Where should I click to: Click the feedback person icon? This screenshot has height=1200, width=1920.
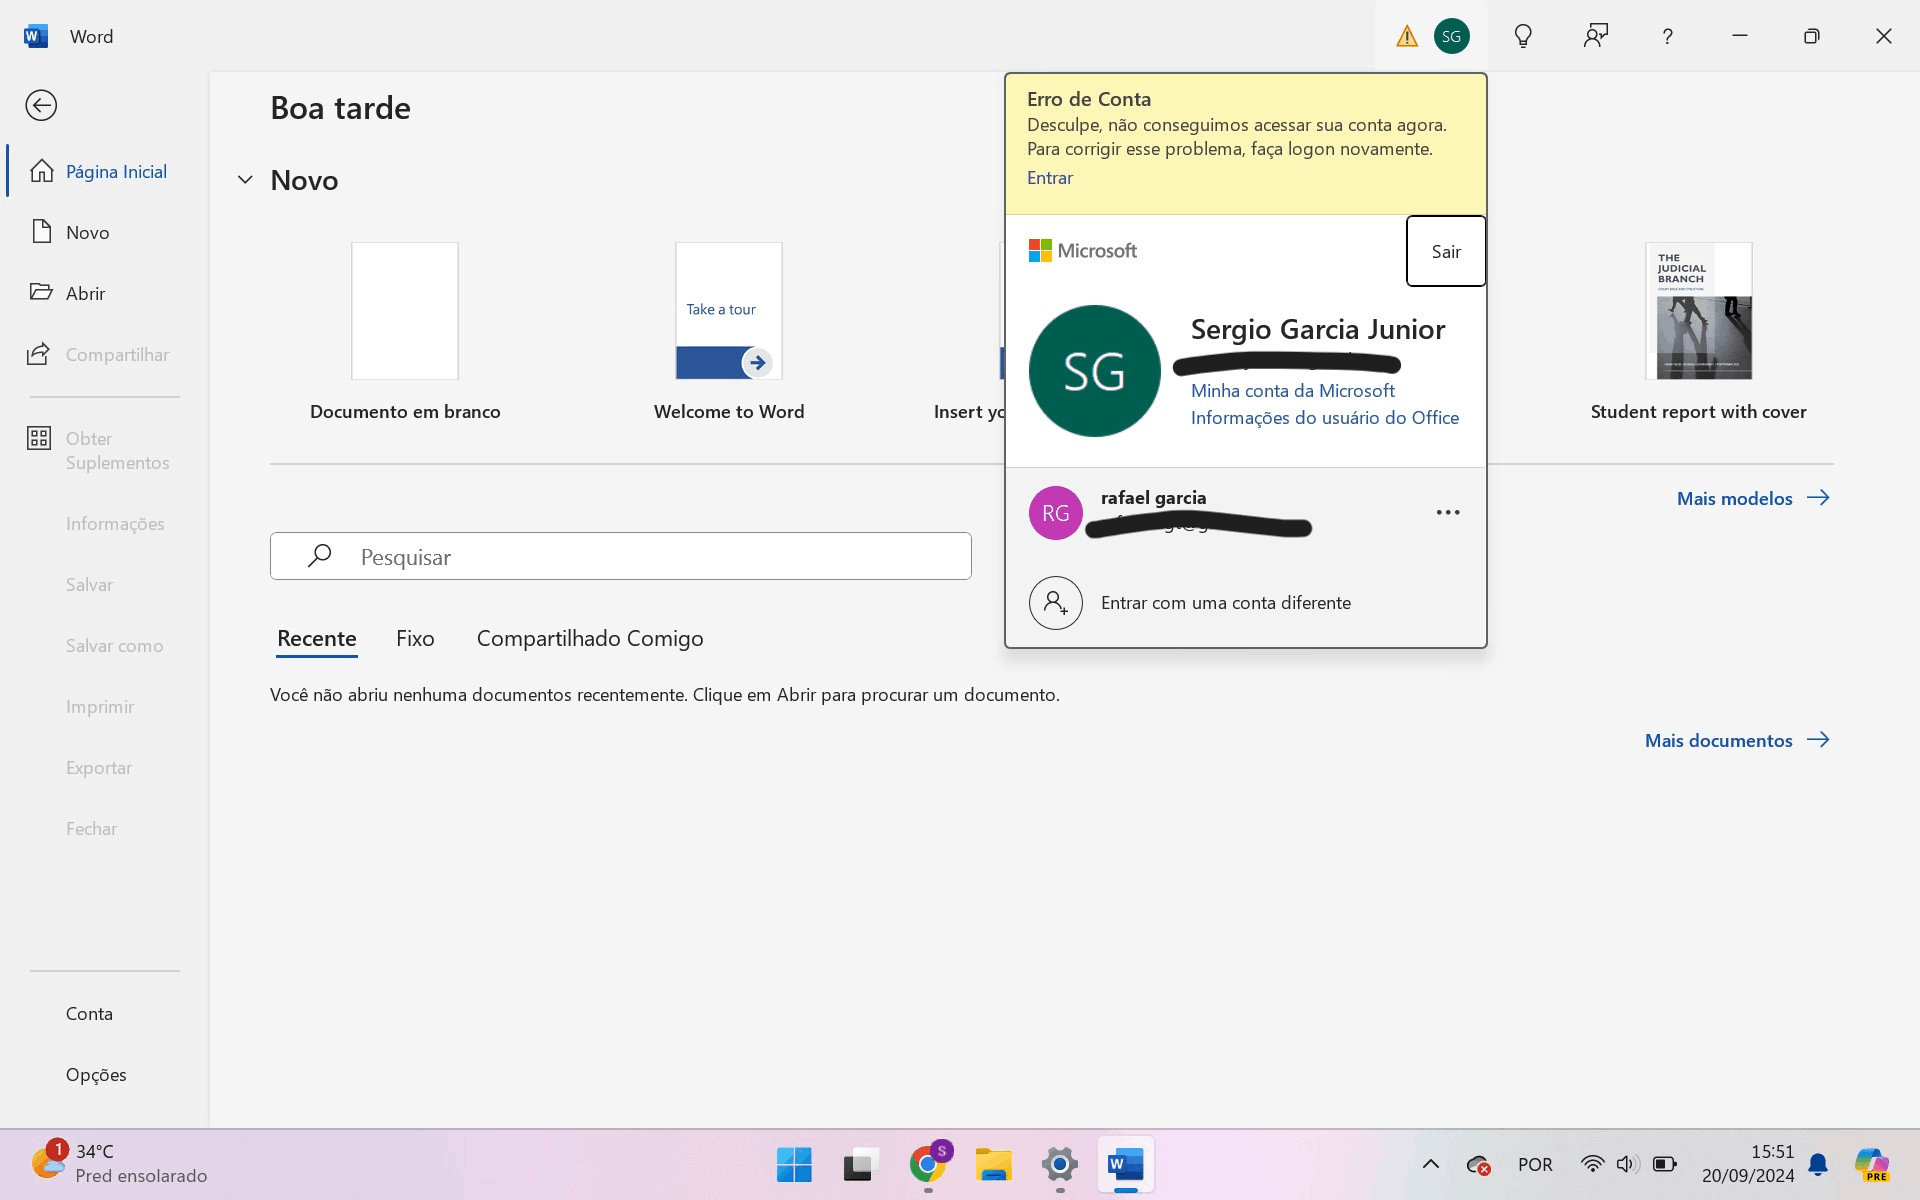[x=1596, y=36]
